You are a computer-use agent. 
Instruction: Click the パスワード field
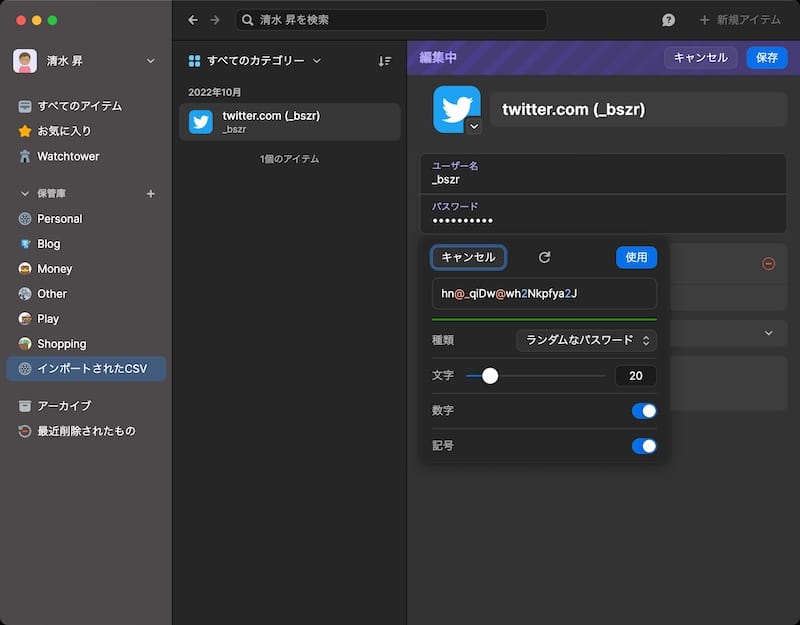pos(603,214)
